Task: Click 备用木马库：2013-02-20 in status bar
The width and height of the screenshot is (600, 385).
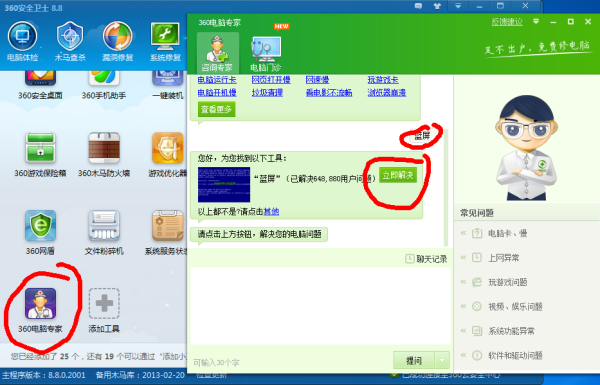Action: coord(140,375)
